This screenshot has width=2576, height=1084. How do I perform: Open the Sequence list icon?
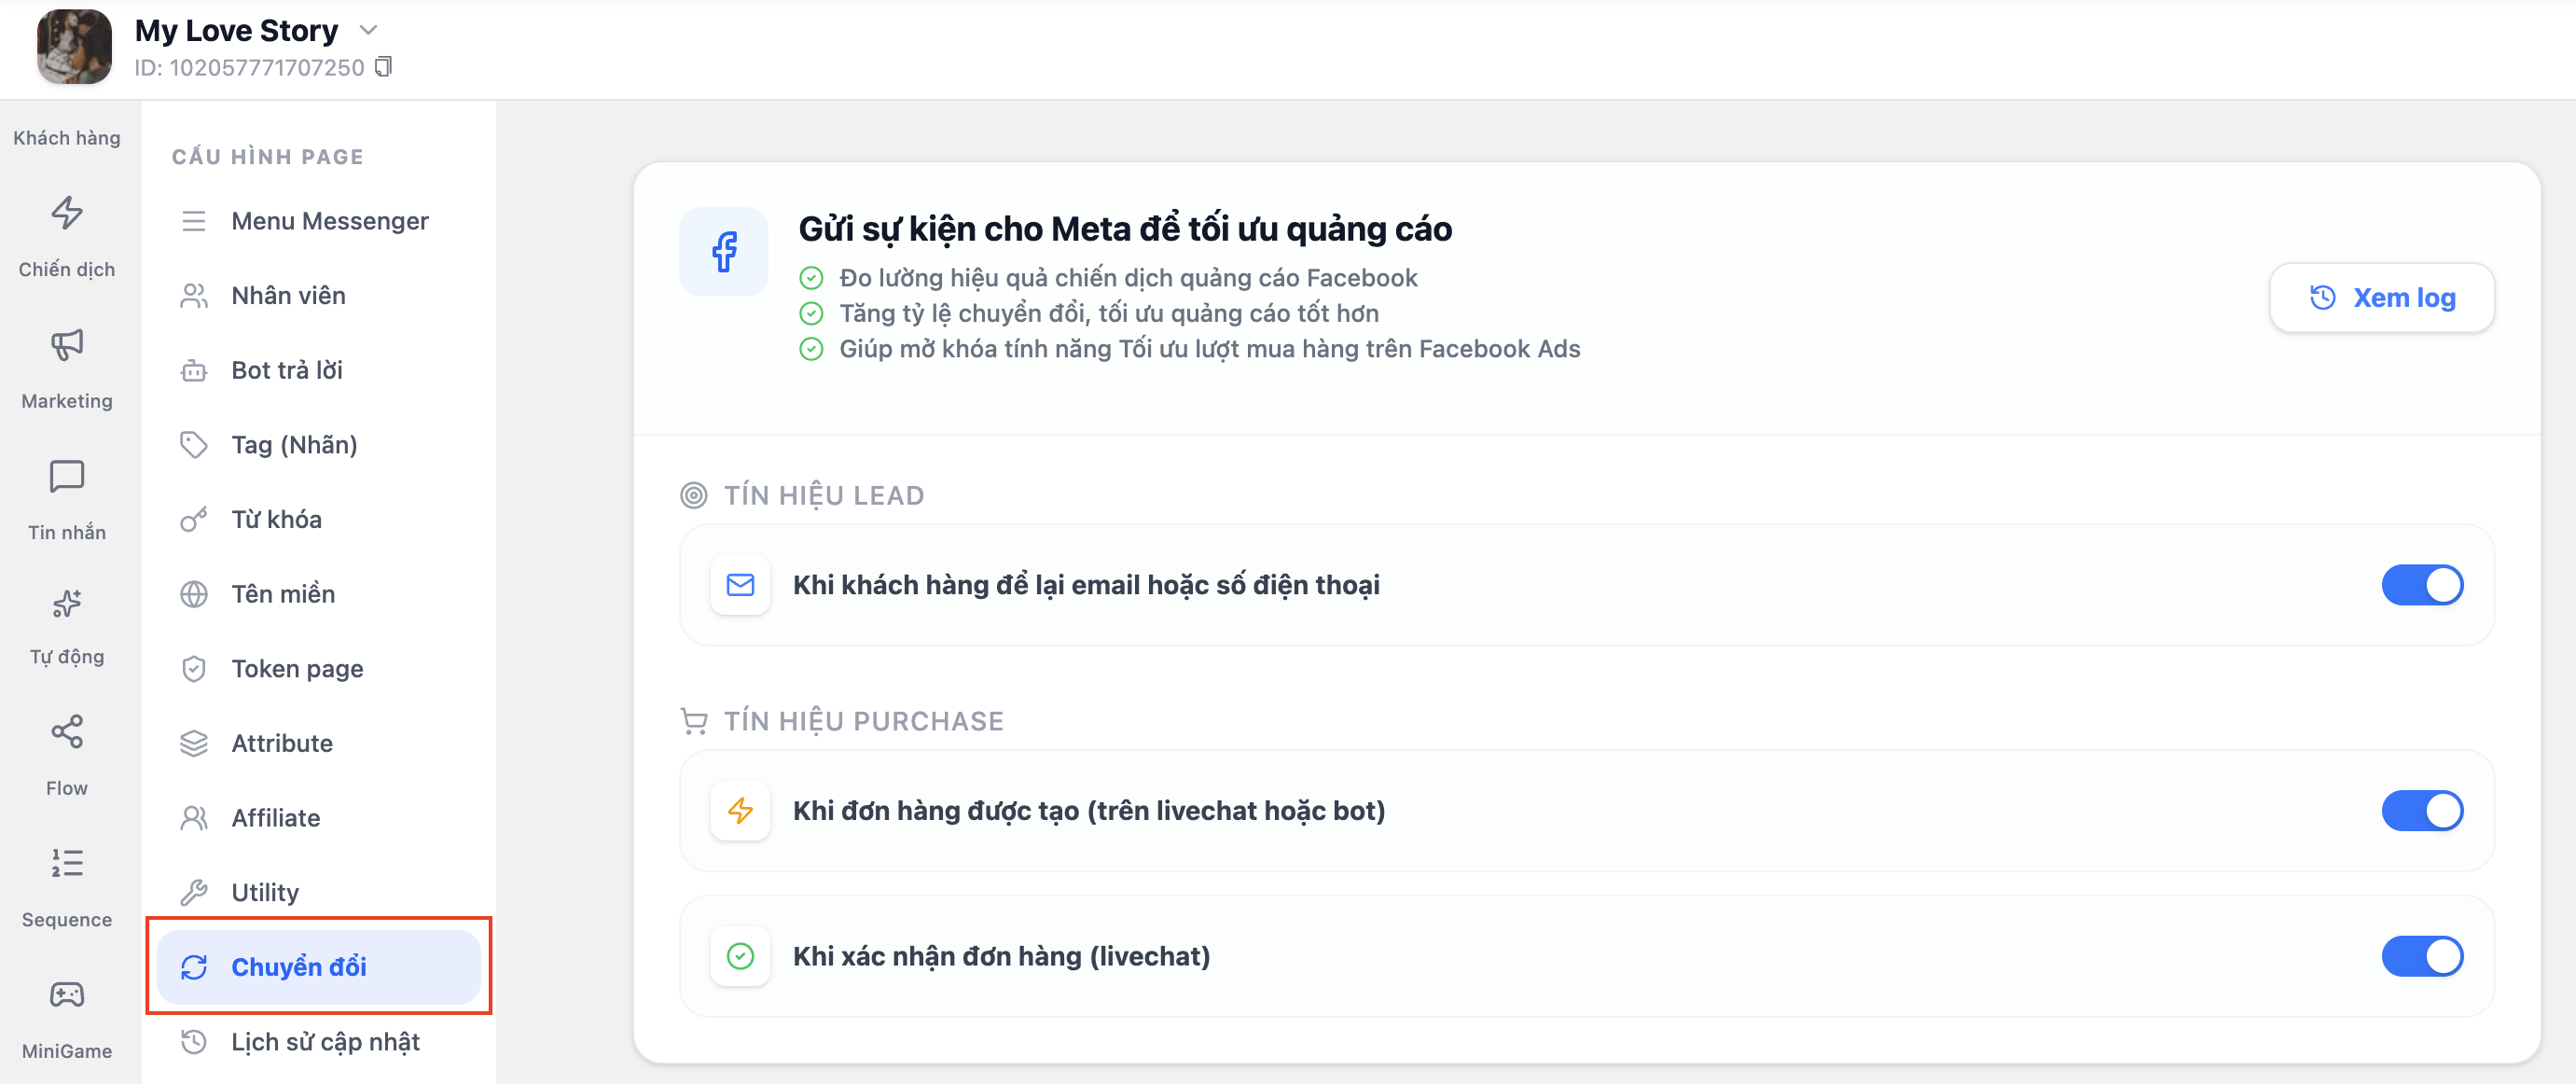67,863
